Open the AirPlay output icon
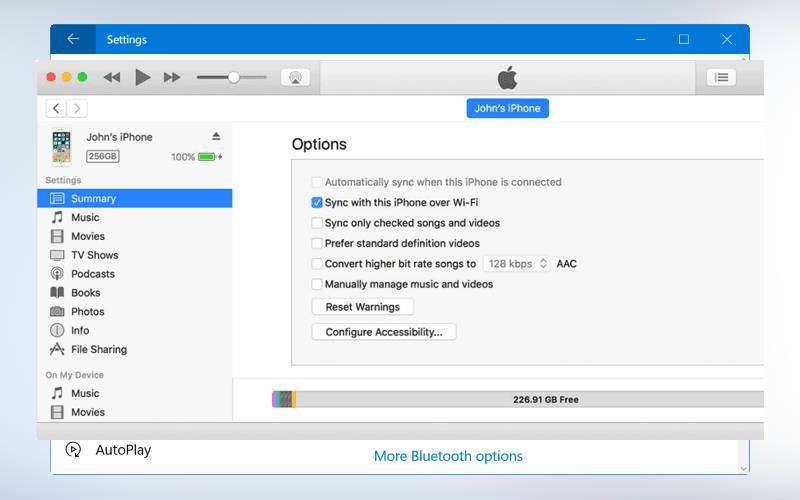This screenshot has width=800, height=500. pyautogui.click(x=295, y=78)
